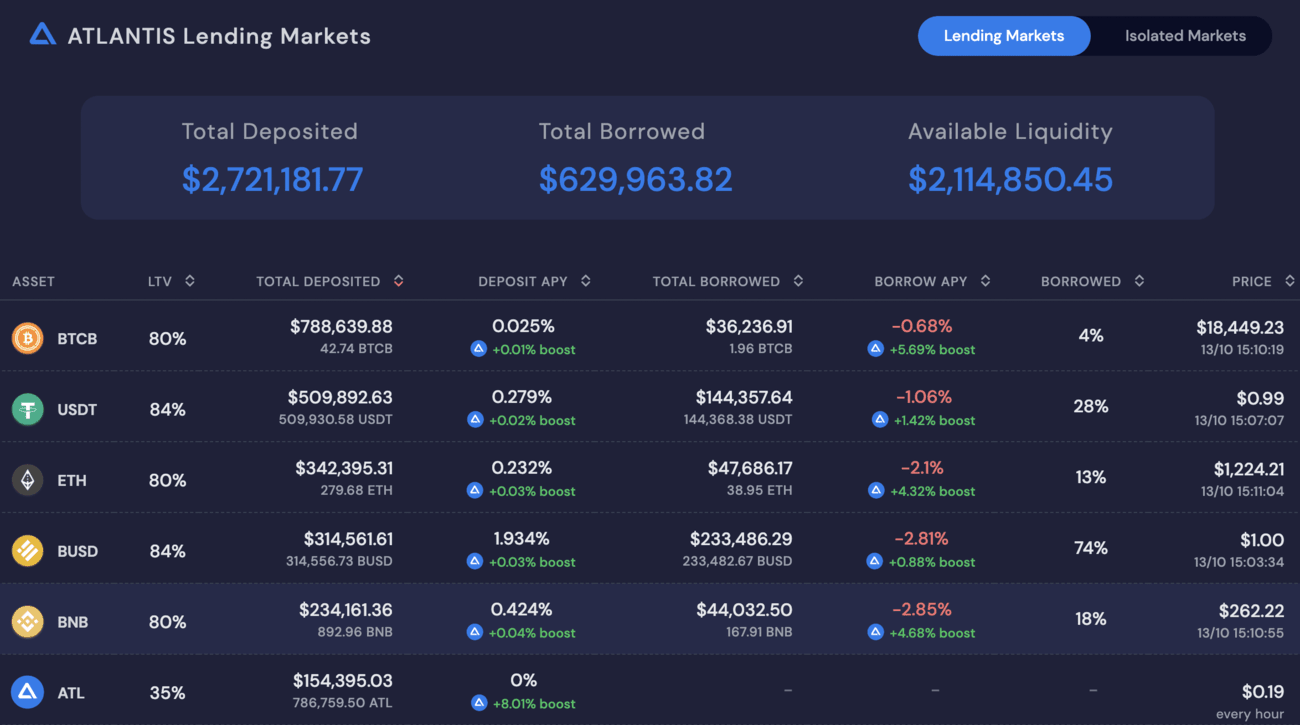The height and width of the screenshot is (725, 1300).
Task: Click BTCB total deposited $788,639.88
Action: (x=341, y=326)
